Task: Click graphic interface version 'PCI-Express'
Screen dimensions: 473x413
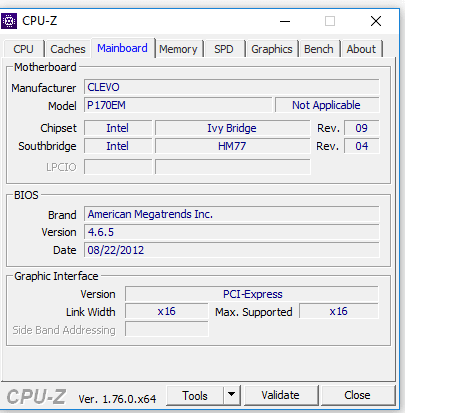Action: click(x=252, y=294)
